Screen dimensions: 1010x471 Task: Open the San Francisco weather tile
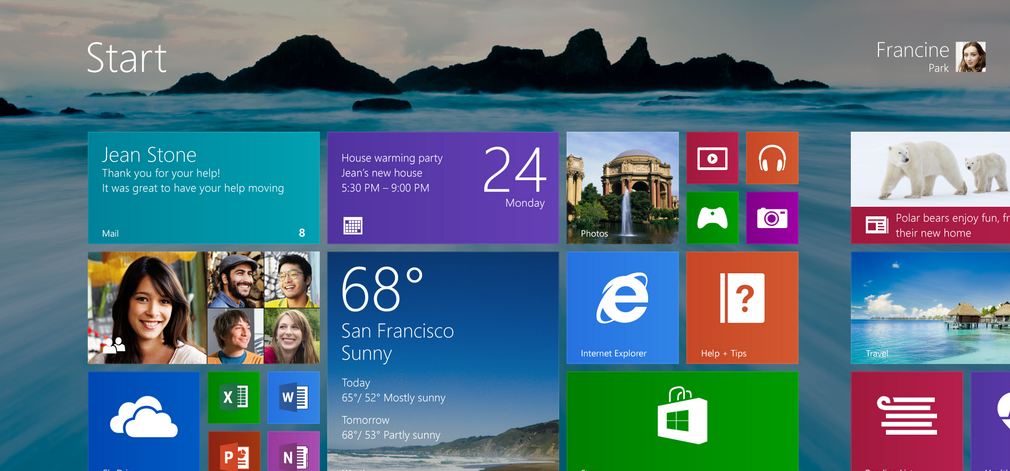click(x=442, y=360)
